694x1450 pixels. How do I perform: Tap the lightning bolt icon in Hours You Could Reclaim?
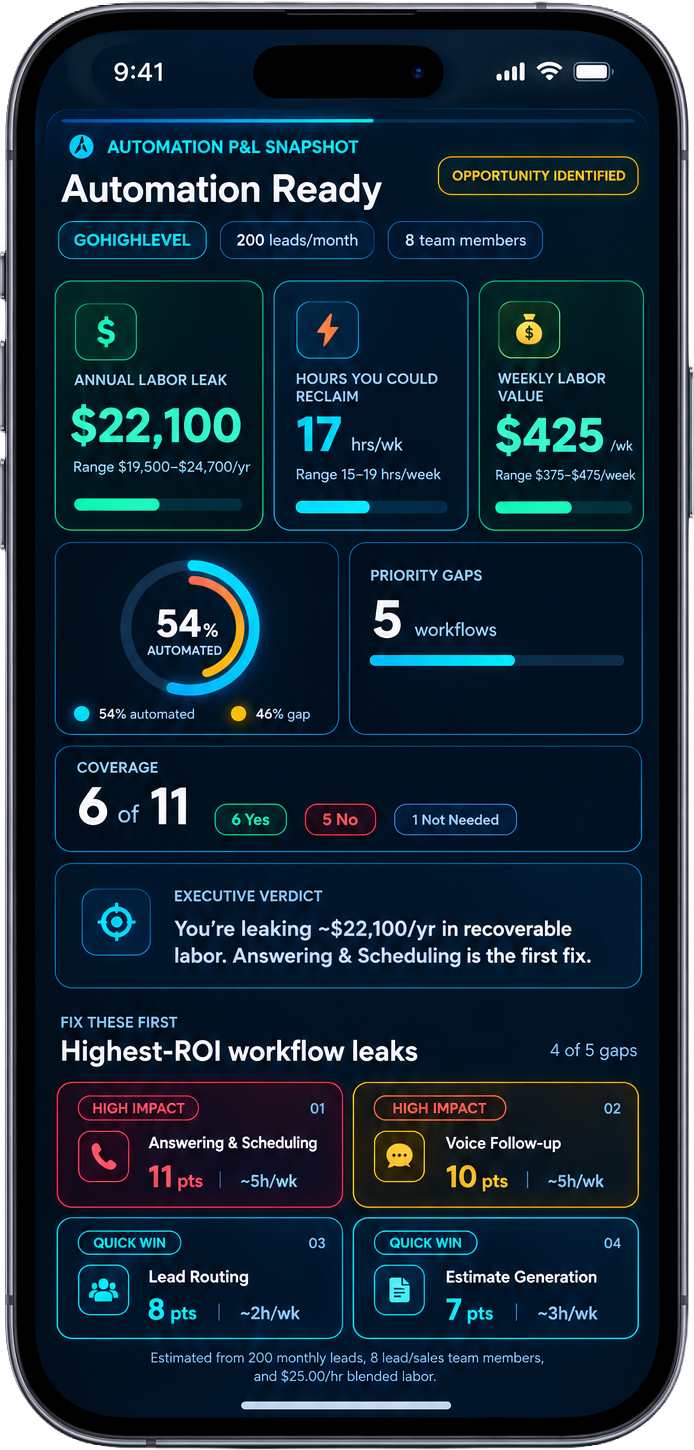tap(327, 330)
